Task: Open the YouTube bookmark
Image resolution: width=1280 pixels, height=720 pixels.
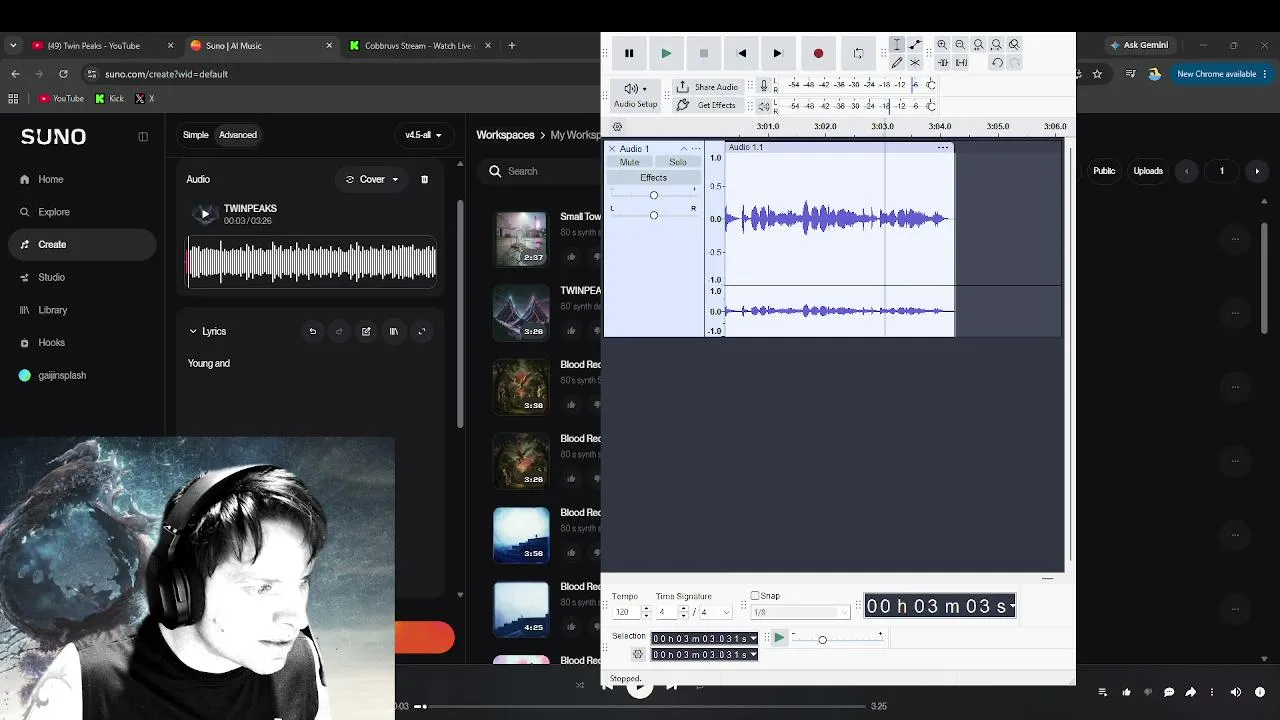Action: (x=61, y=98)
